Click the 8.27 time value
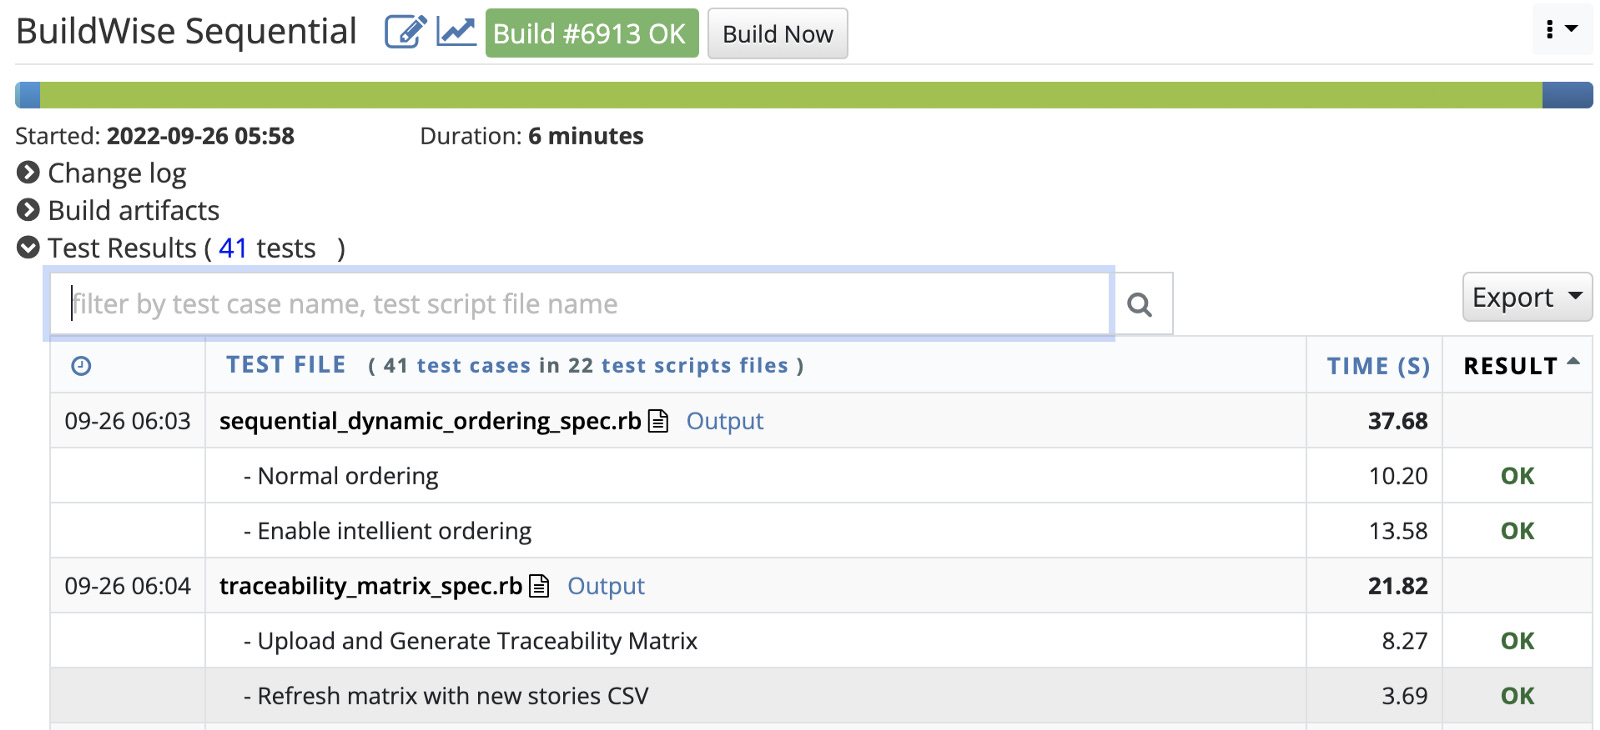This screenshot has height=730, width=1600. point(1405,641)
